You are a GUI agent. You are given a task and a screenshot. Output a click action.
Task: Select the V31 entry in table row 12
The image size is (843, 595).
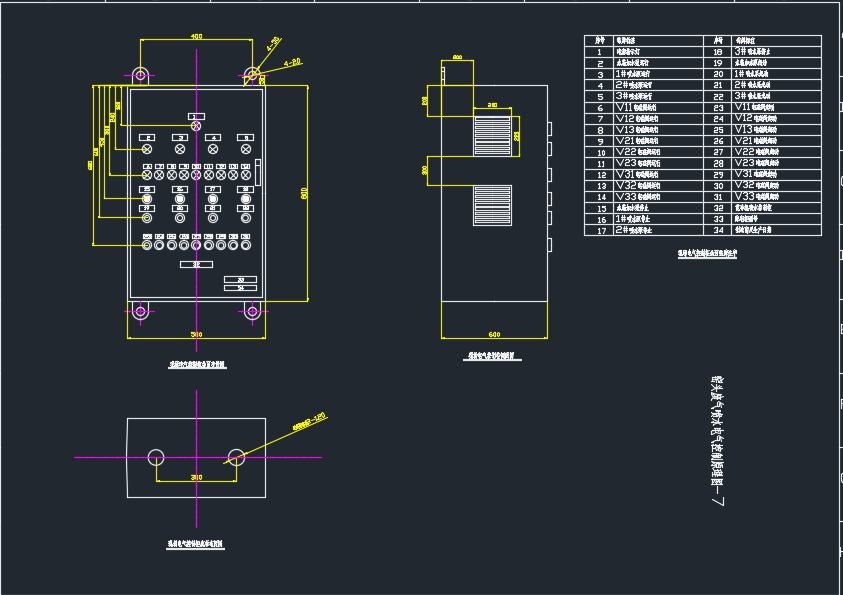(x=637, y=174)
